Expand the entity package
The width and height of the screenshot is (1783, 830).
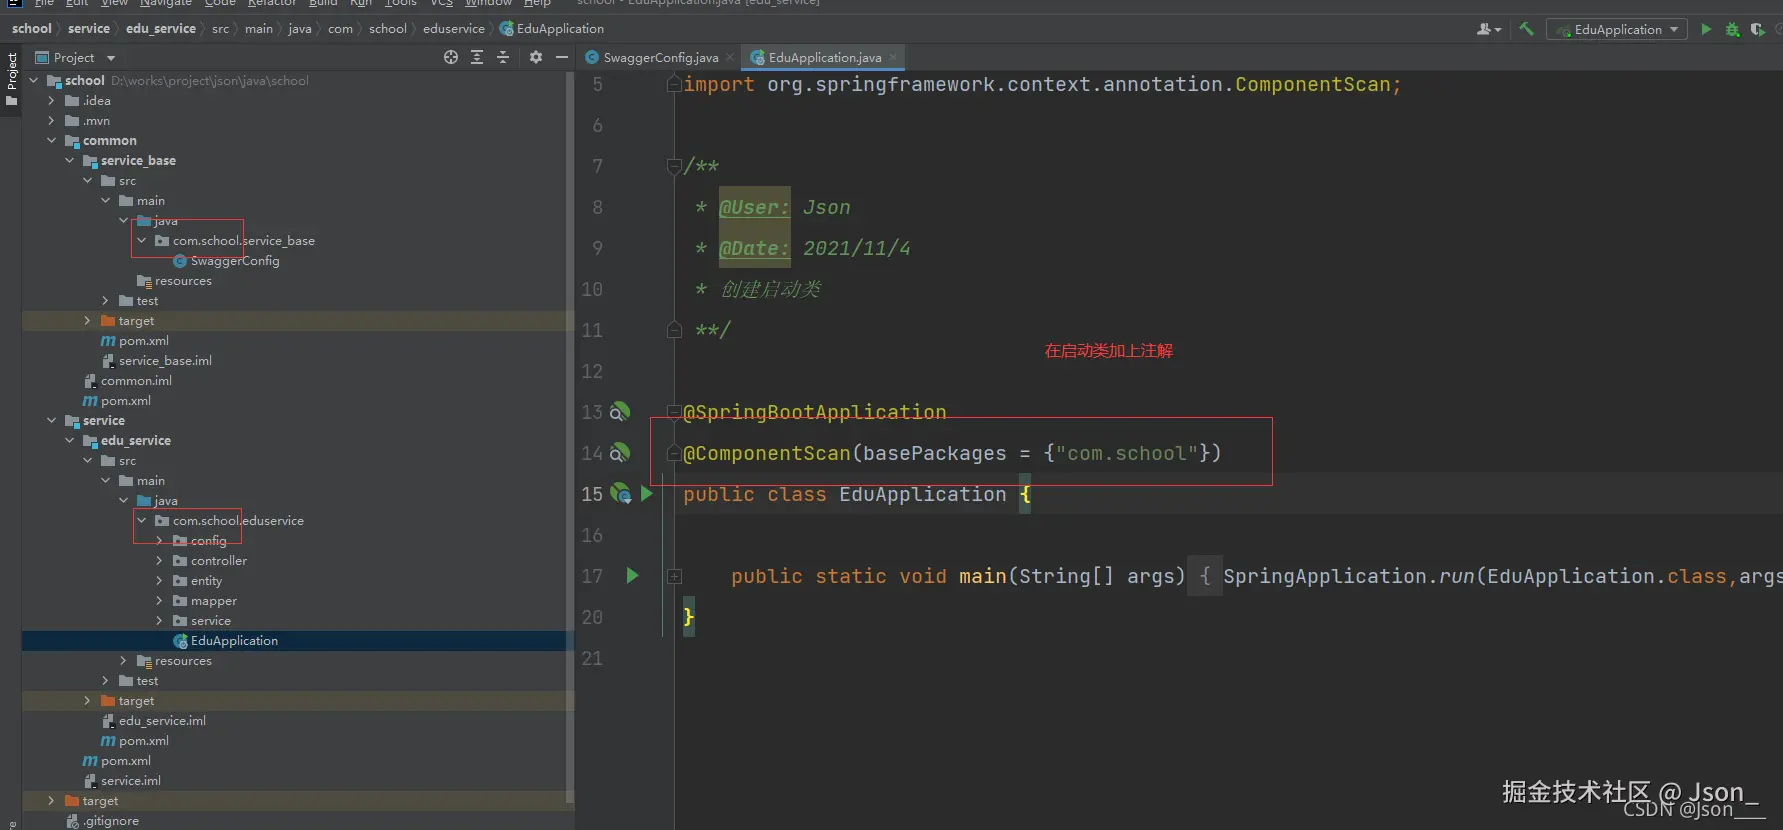(x=159, y=581)
